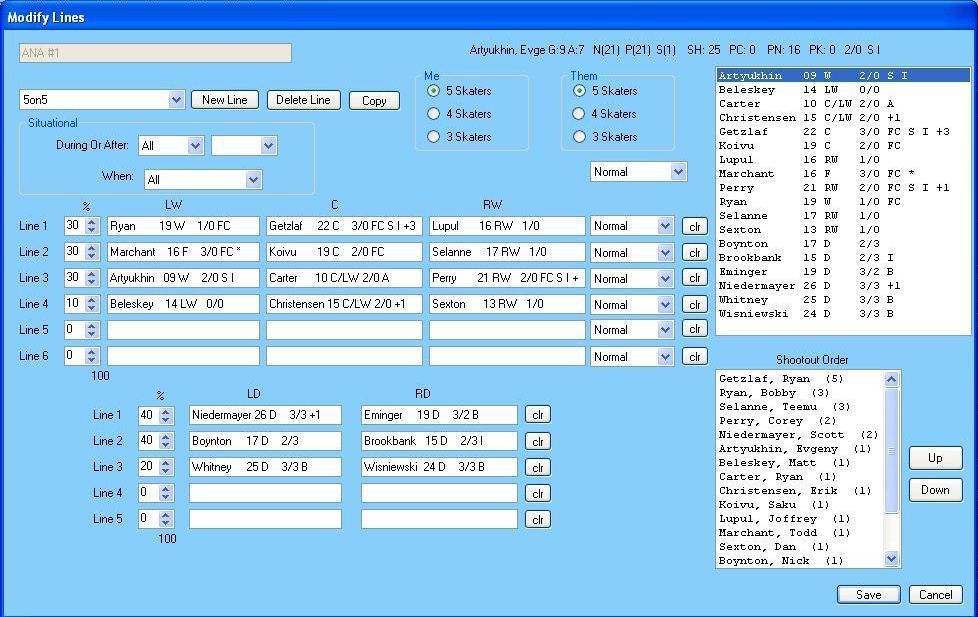Viewport: 978px width, 617px height.
Task: Select Selanne, Teemu in Shootout Order
Action: tap(784, 407)
